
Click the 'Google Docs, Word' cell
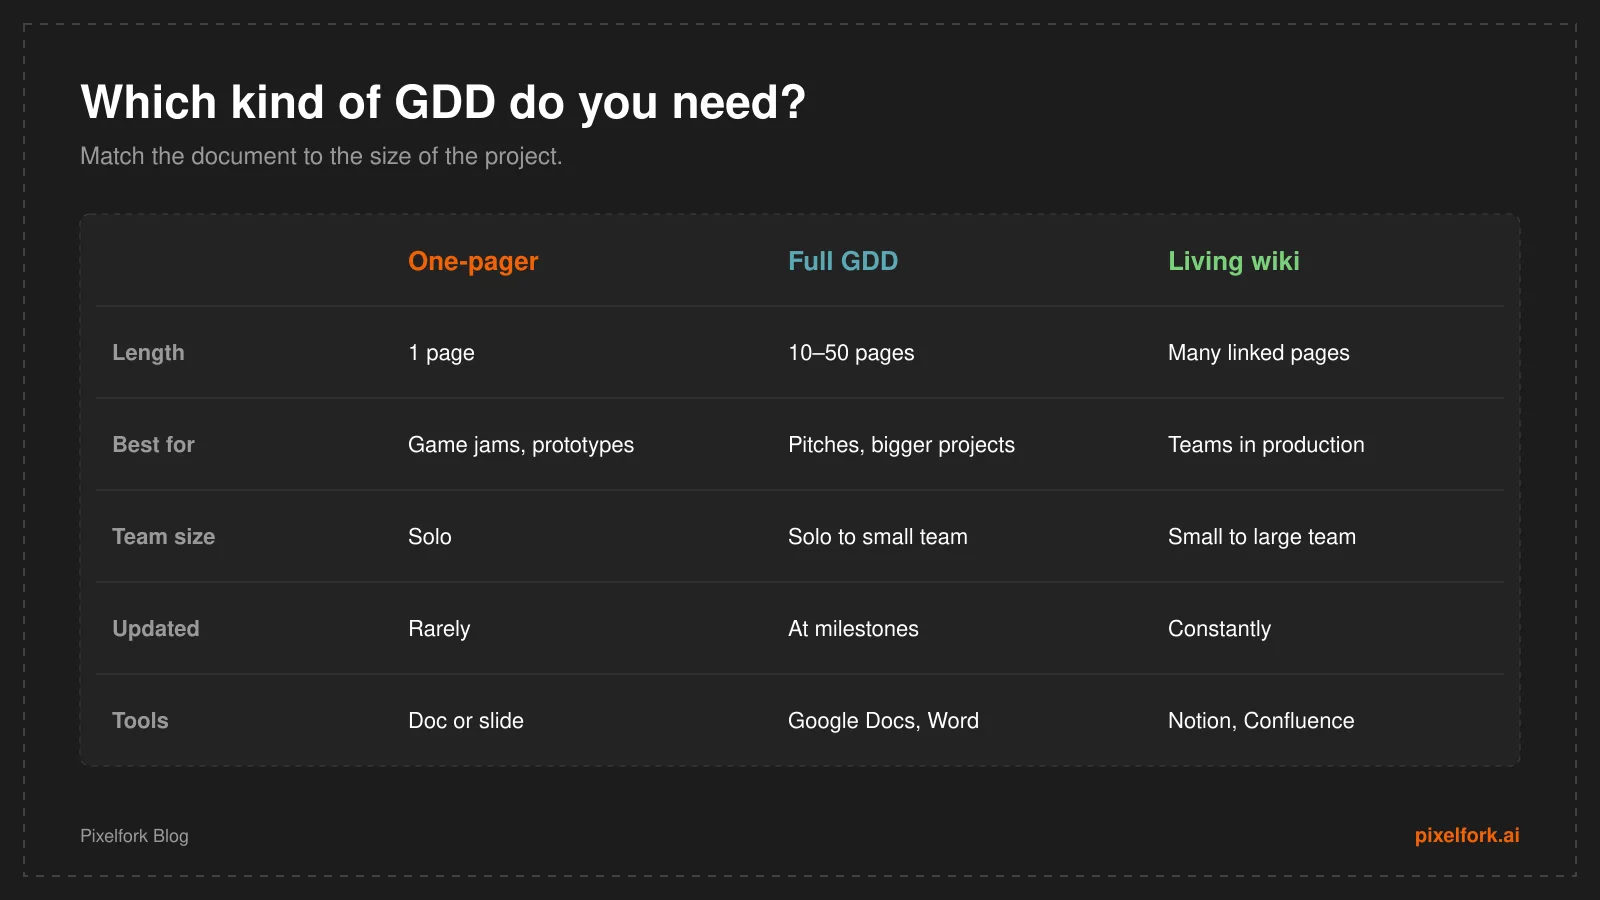tap(883, 721)
